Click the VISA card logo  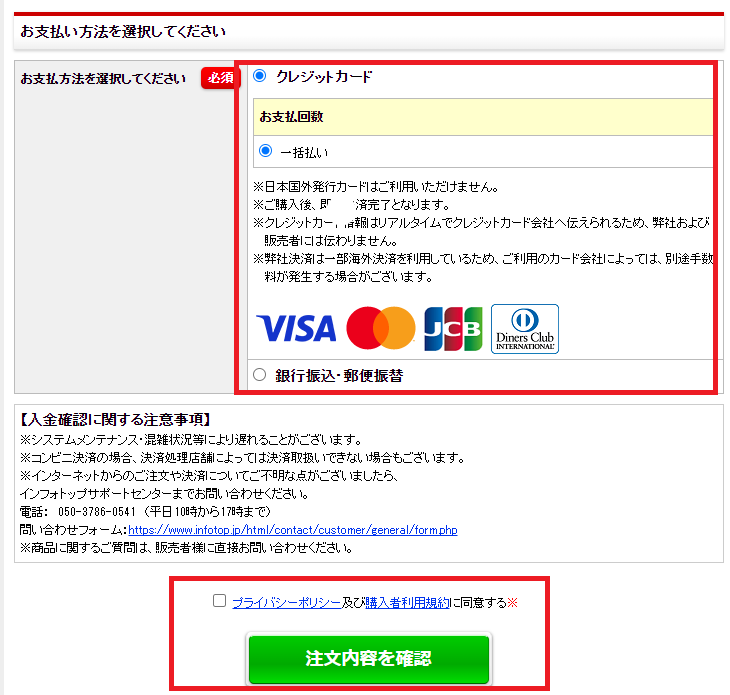296,328
